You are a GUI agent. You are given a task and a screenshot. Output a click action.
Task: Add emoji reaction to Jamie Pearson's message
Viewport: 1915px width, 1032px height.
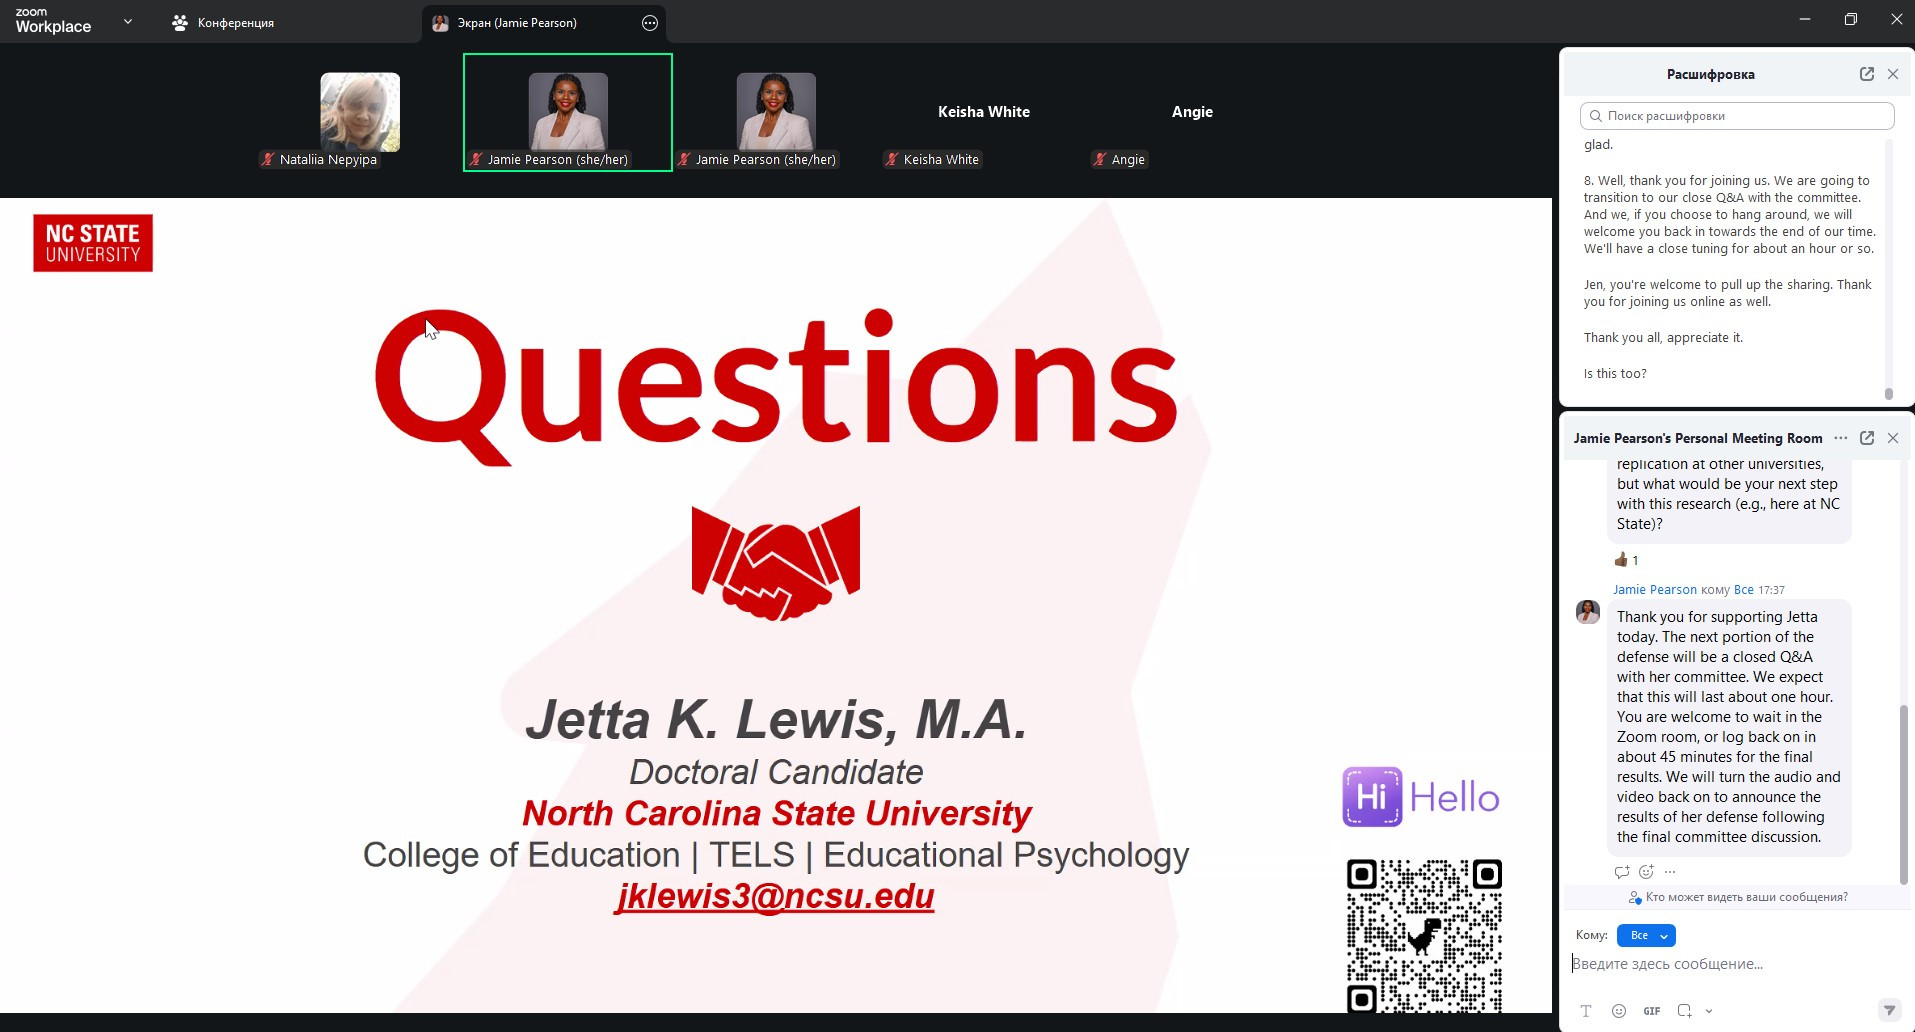[x=1646, y=872]
